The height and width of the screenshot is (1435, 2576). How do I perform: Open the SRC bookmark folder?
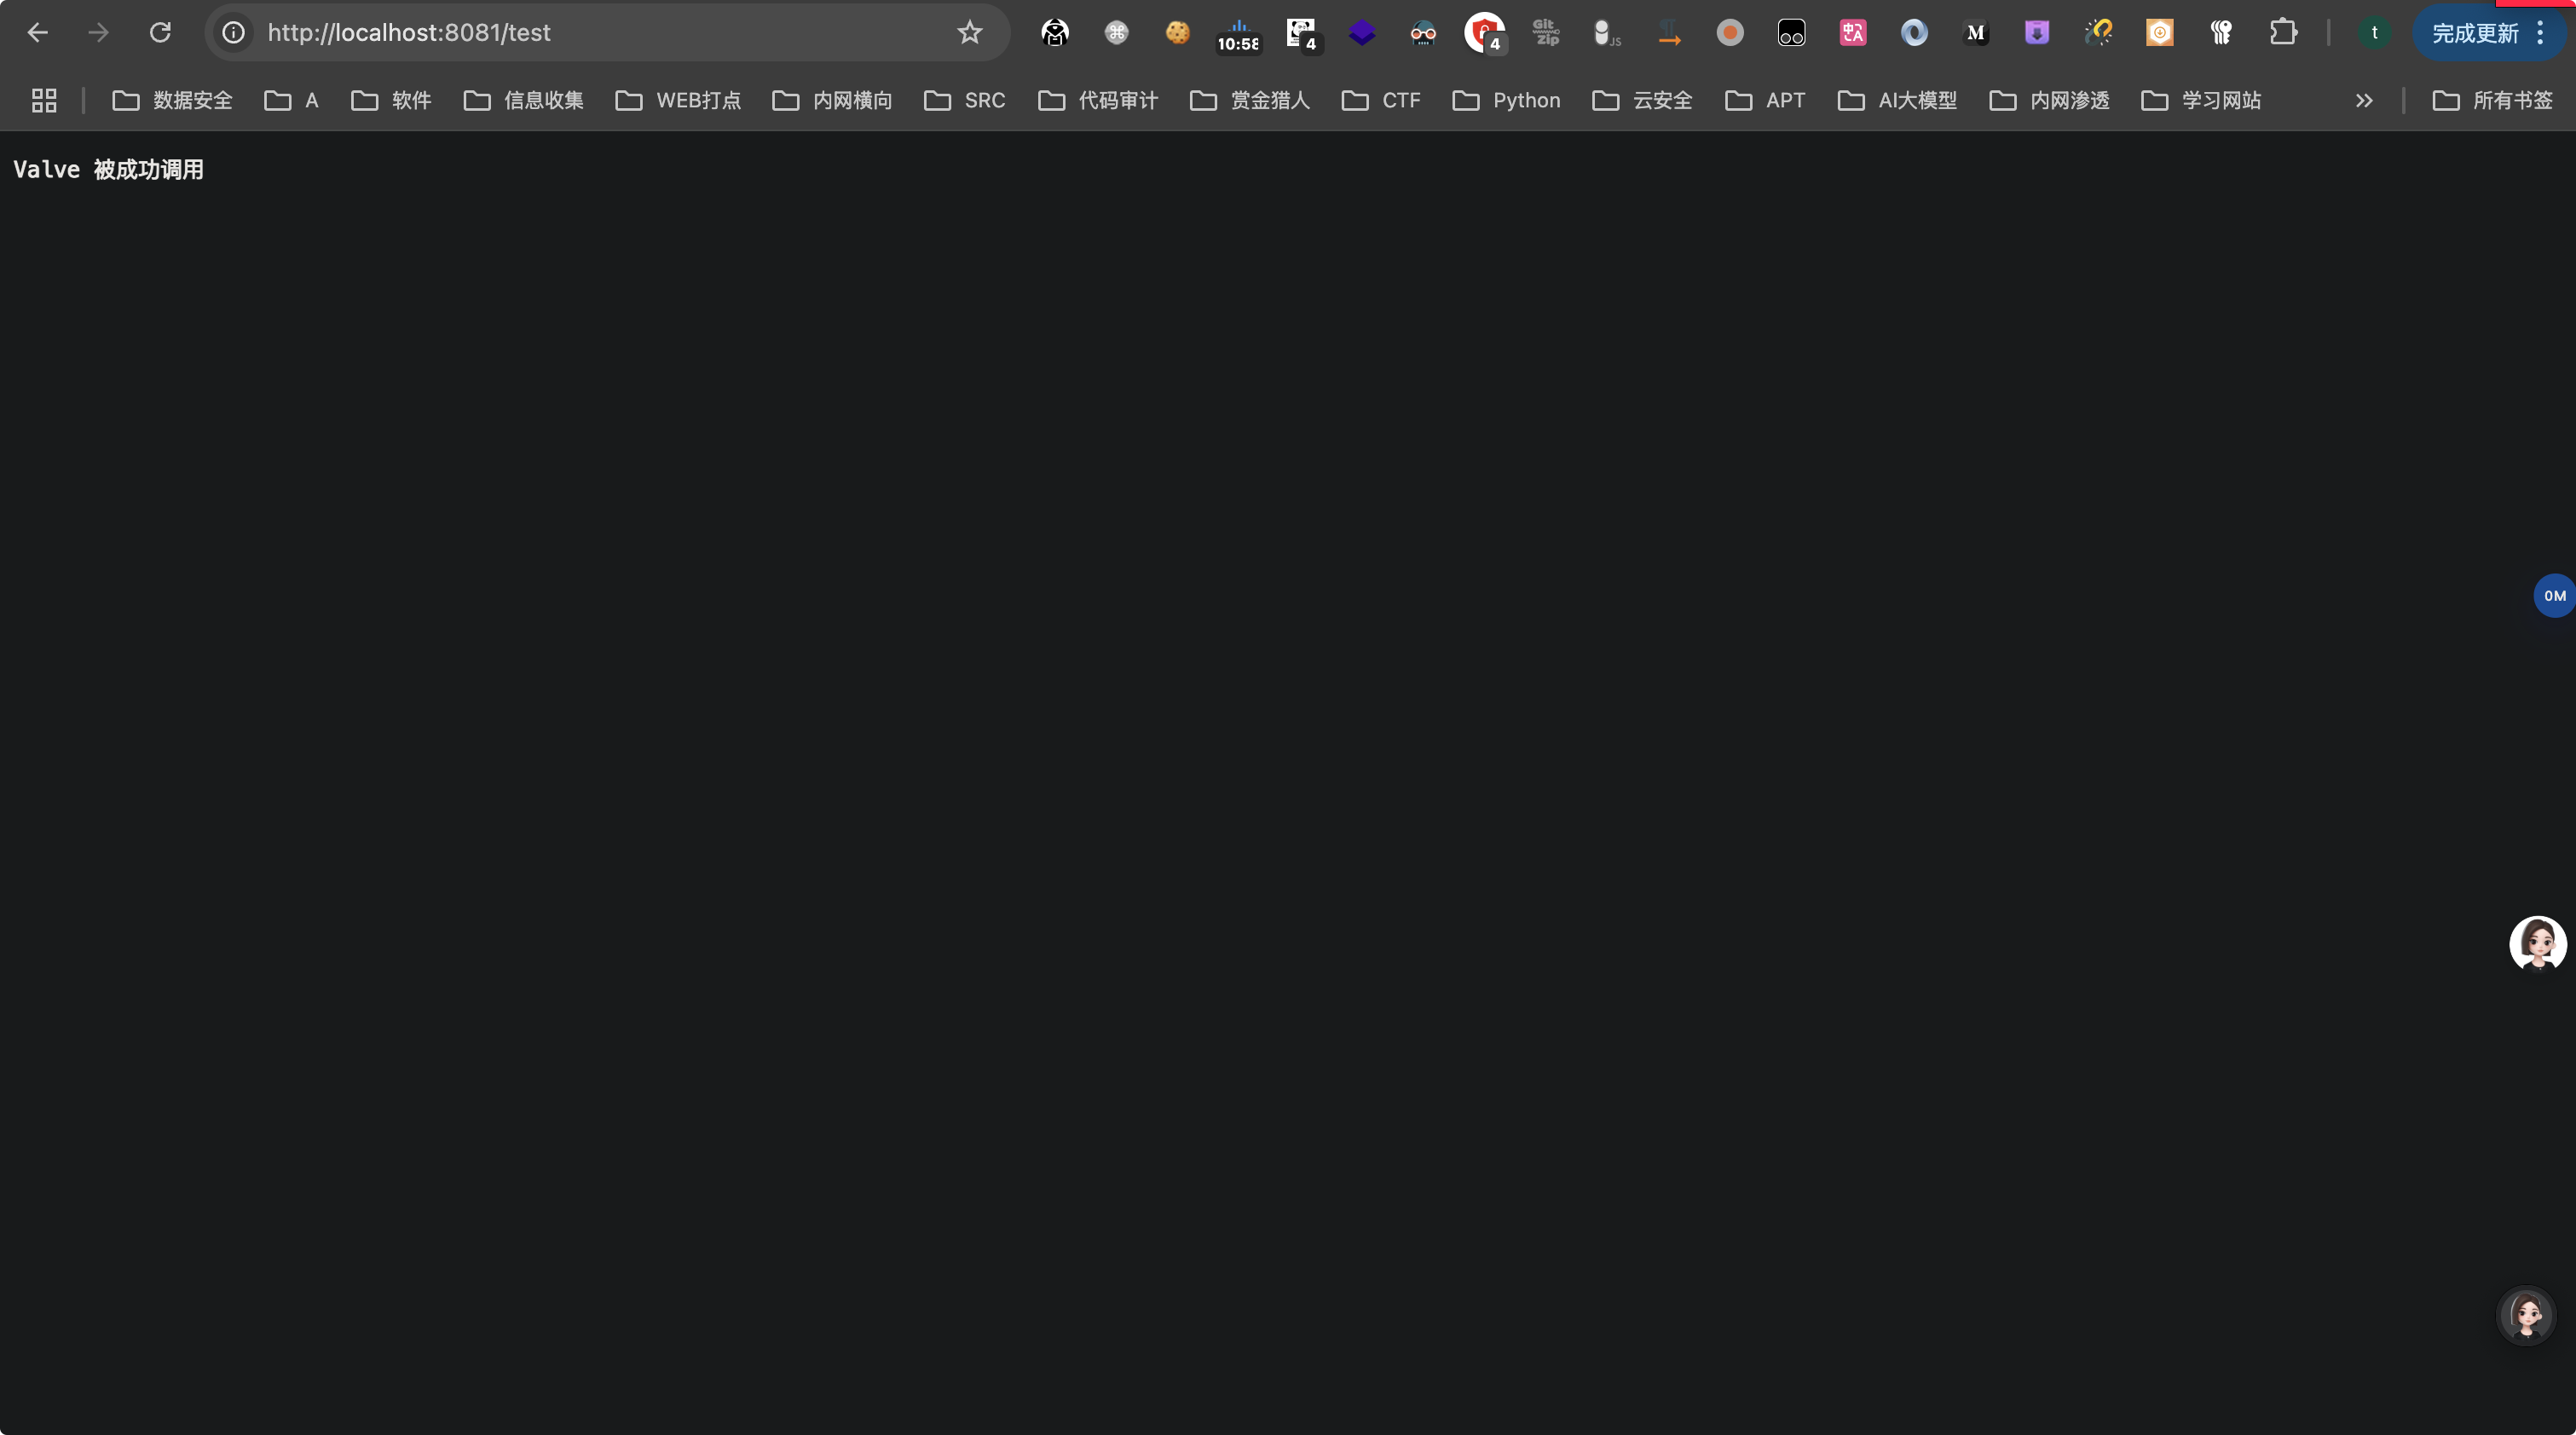(x=964, y=100)
